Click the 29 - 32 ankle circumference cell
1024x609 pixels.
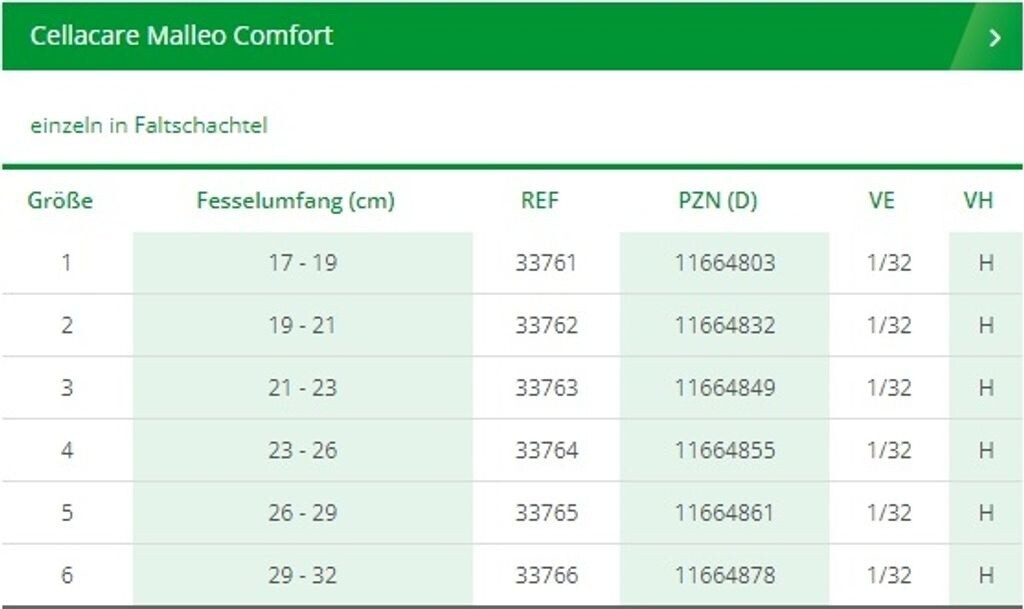click(x=302, y=575)
